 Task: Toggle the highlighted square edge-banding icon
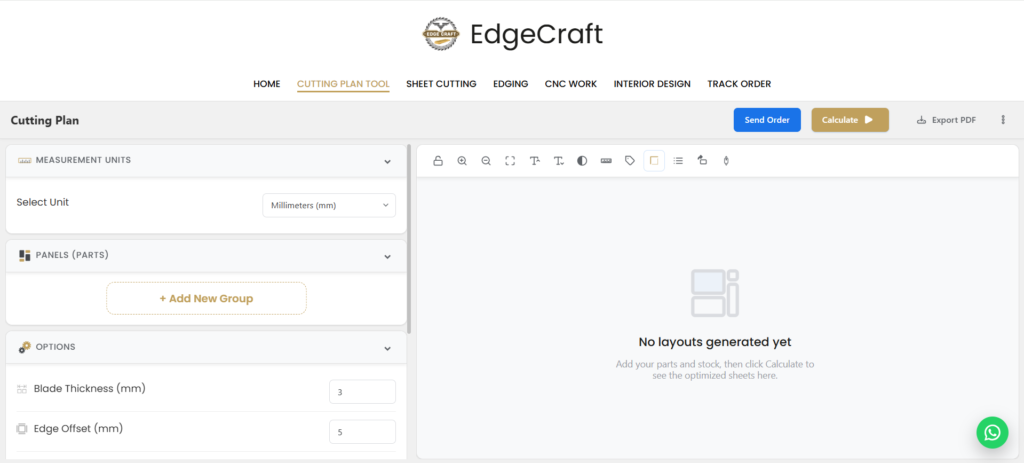(x=654, y=161)
